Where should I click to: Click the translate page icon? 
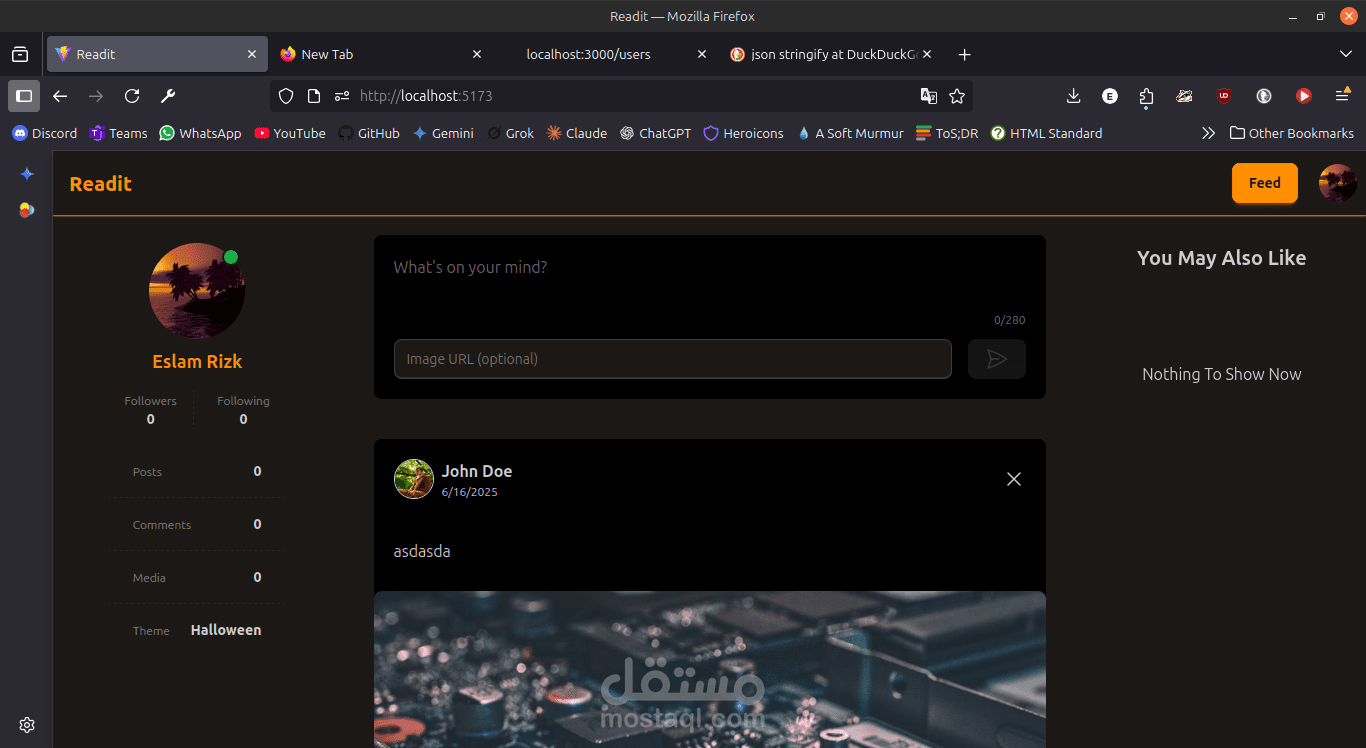(x=929, y=96)
